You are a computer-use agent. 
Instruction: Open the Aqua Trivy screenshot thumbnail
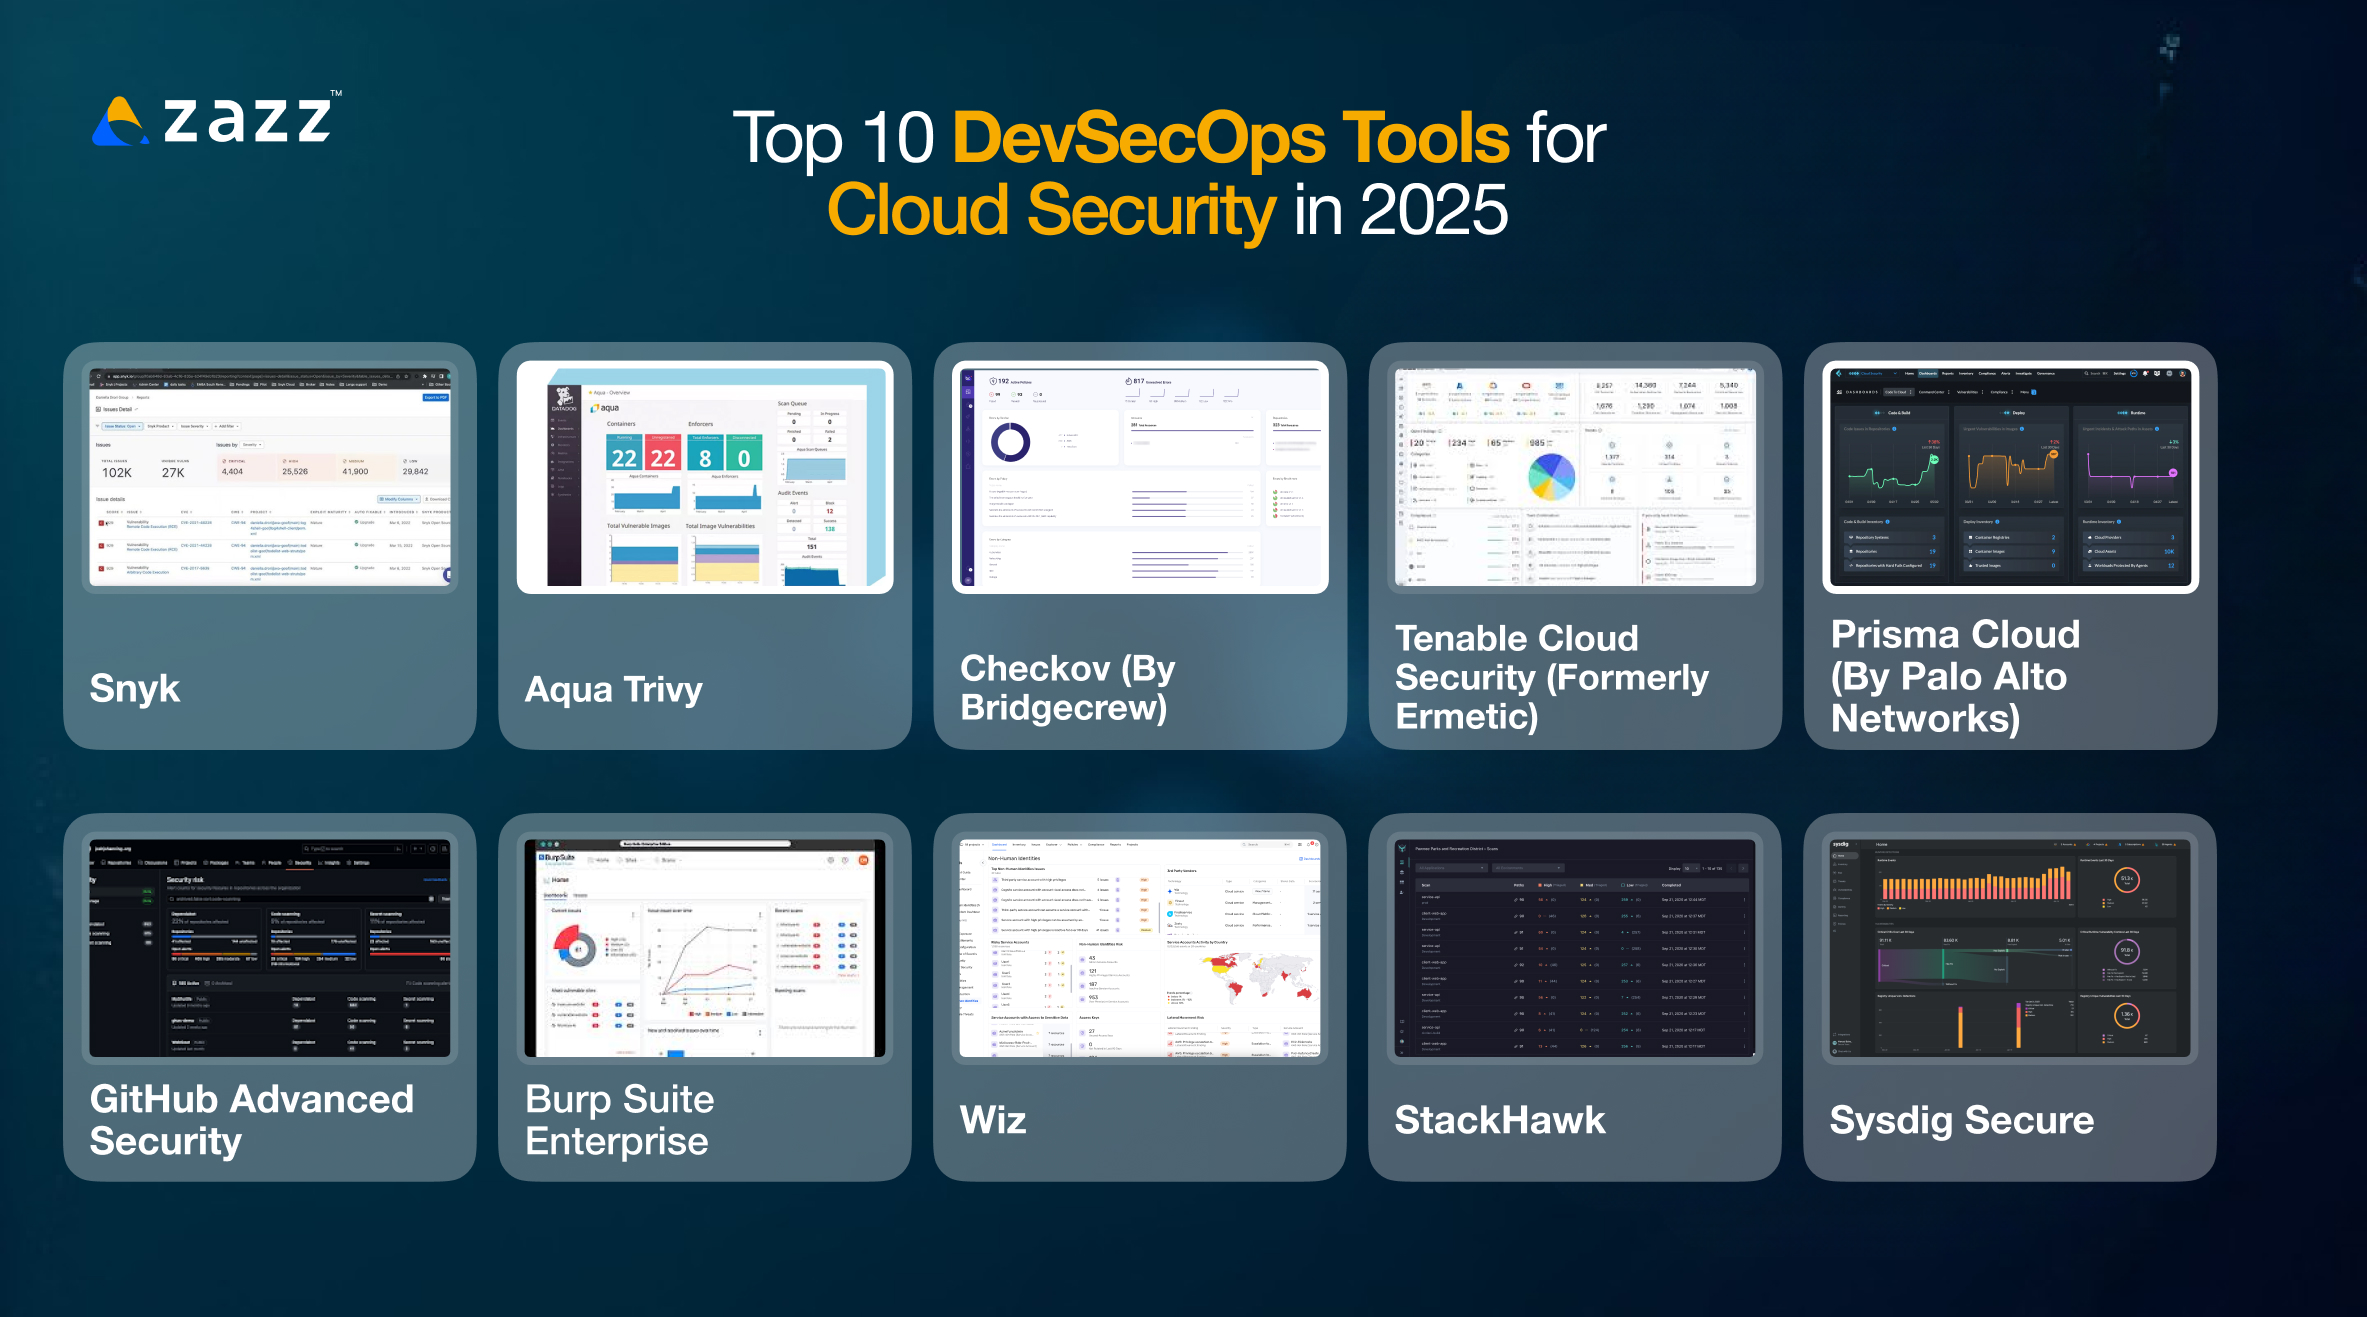705,476
